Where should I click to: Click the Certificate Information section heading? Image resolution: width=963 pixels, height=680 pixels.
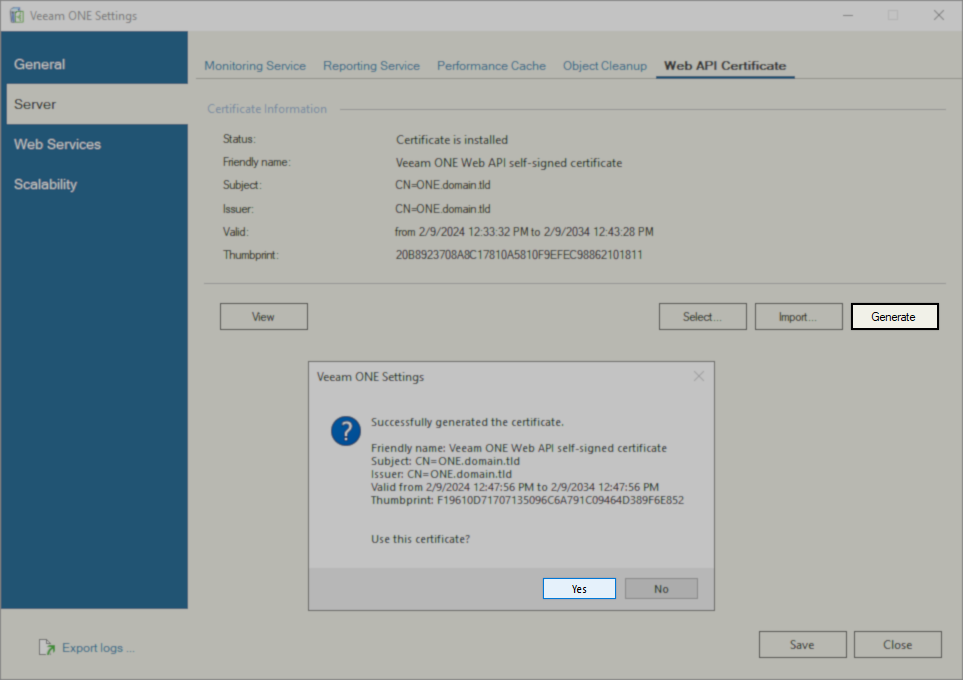(x=267, y=109)
